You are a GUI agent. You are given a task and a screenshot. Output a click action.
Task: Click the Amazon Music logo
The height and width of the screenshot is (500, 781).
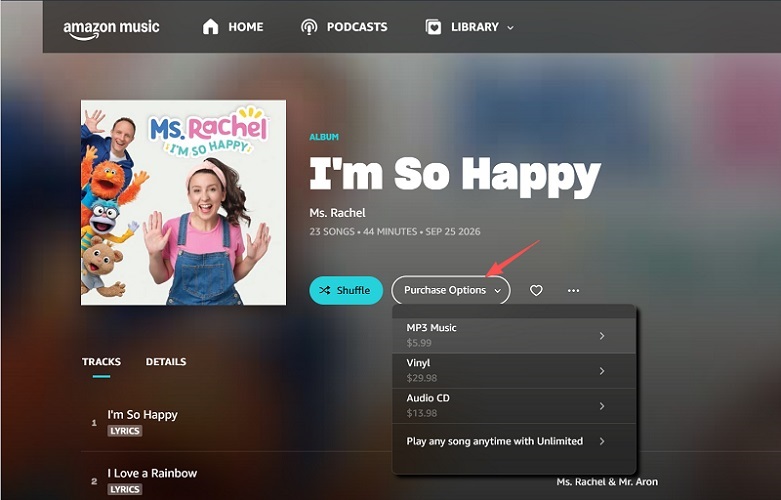[x=111, y=29]
